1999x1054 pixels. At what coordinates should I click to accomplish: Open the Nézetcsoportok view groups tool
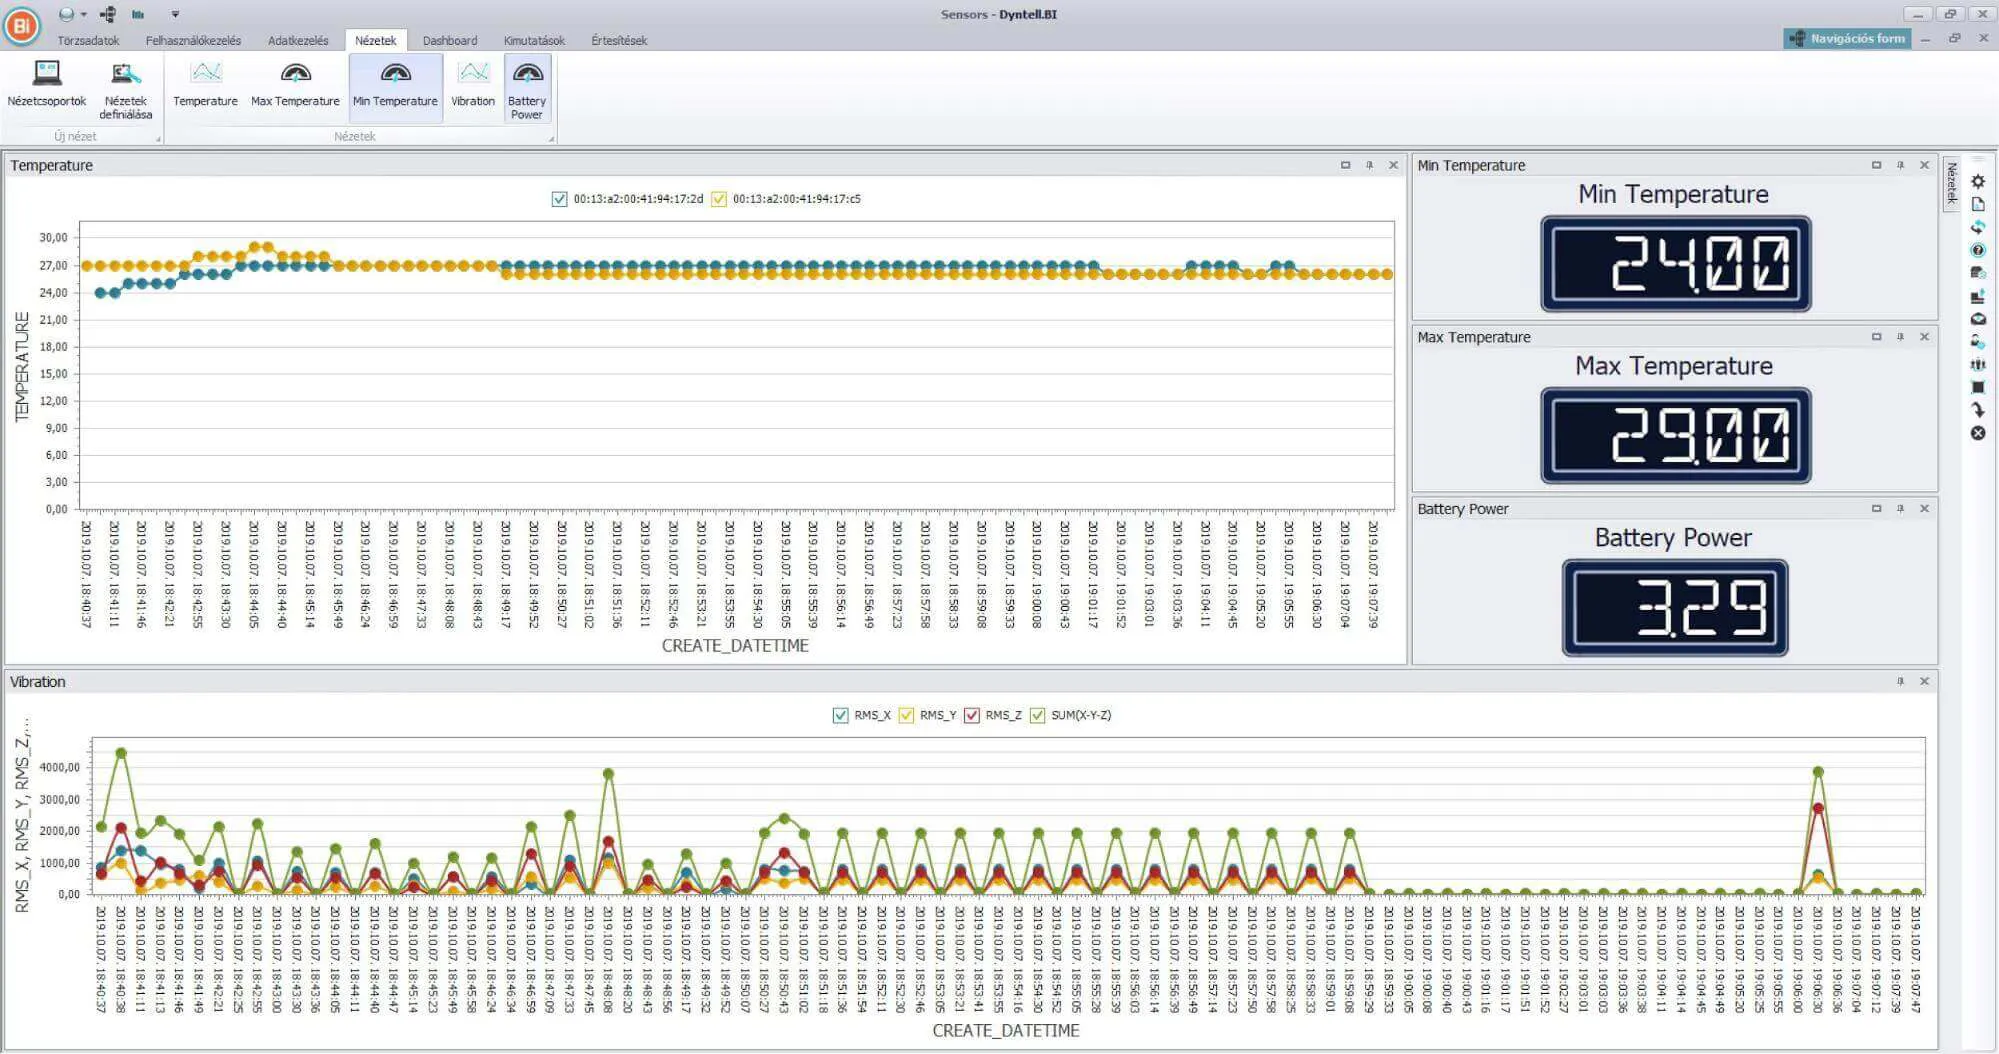pos(46,83)
